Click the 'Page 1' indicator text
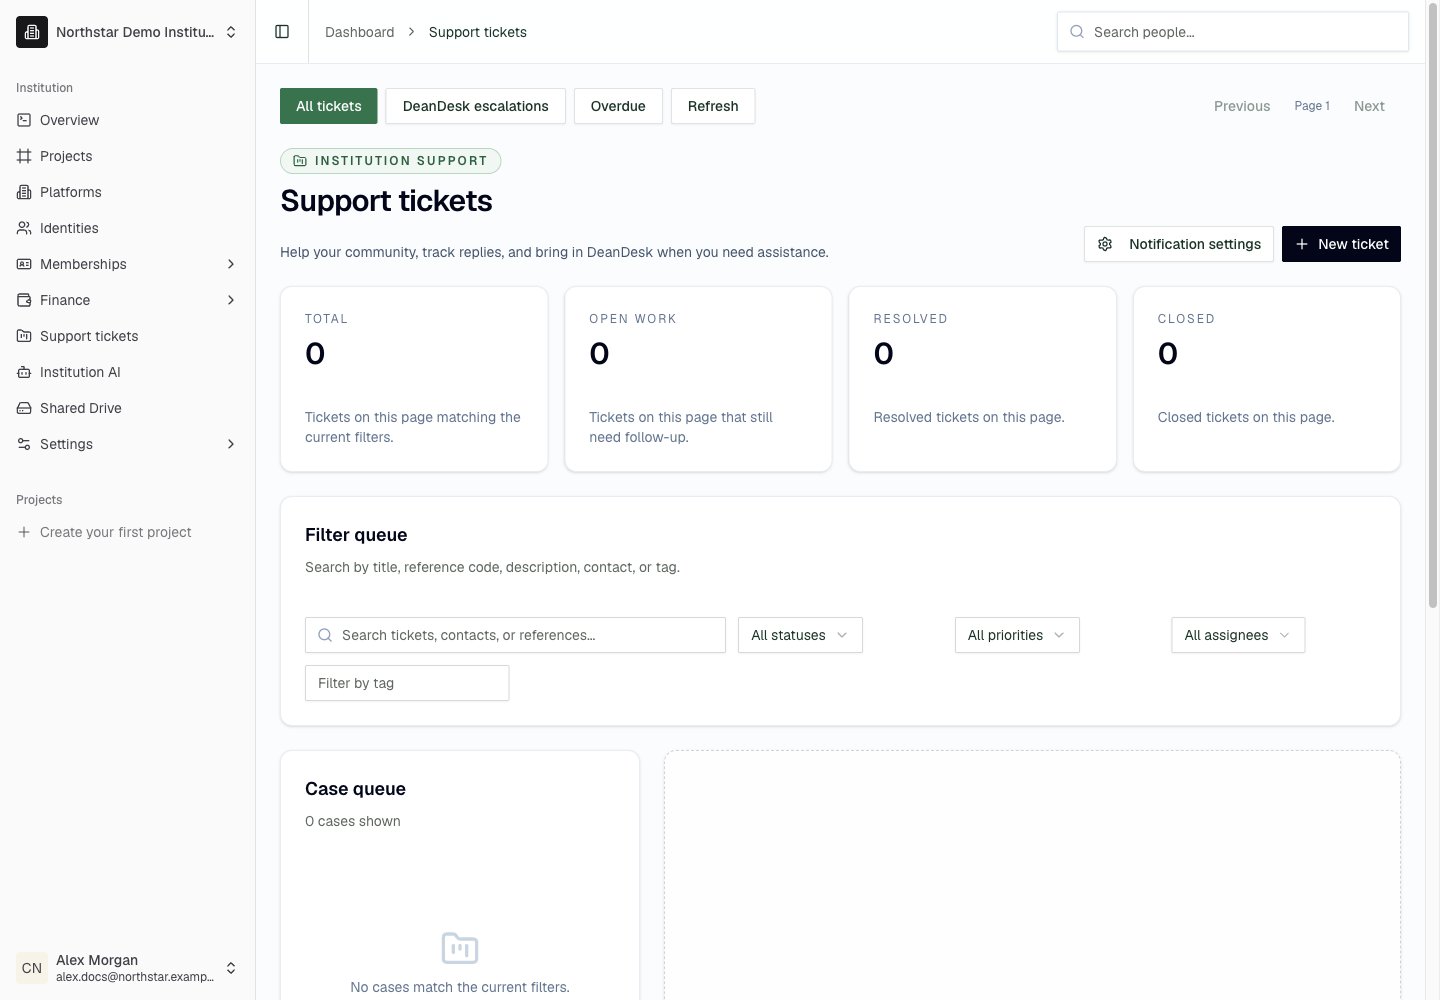Screen dimensions: 1440x1000 coord(1312,106)
